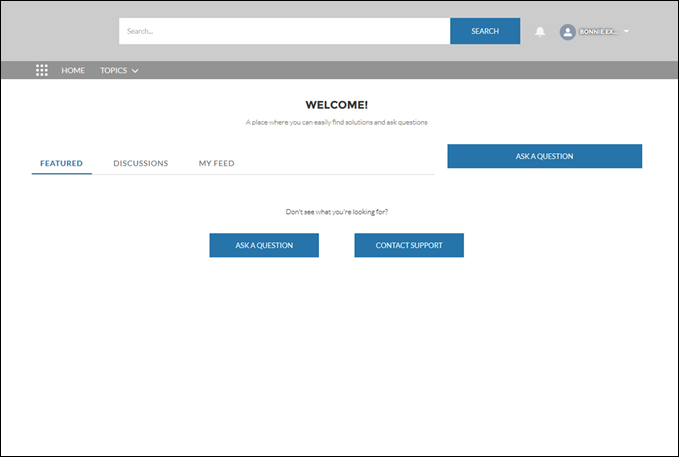Open the notifications bell

(x=540, y=32)
